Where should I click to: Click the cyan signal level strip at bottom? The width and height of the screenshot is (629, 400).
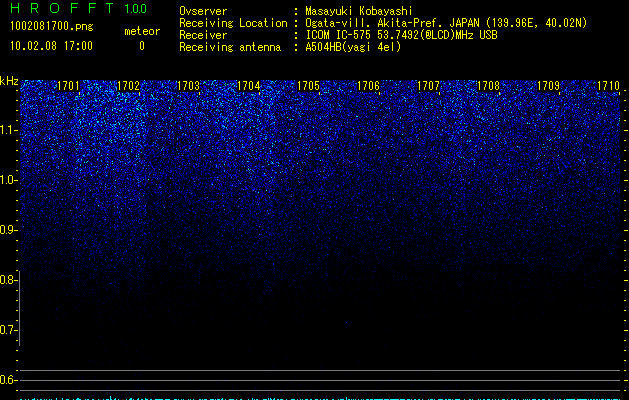[x=320, y=398]
